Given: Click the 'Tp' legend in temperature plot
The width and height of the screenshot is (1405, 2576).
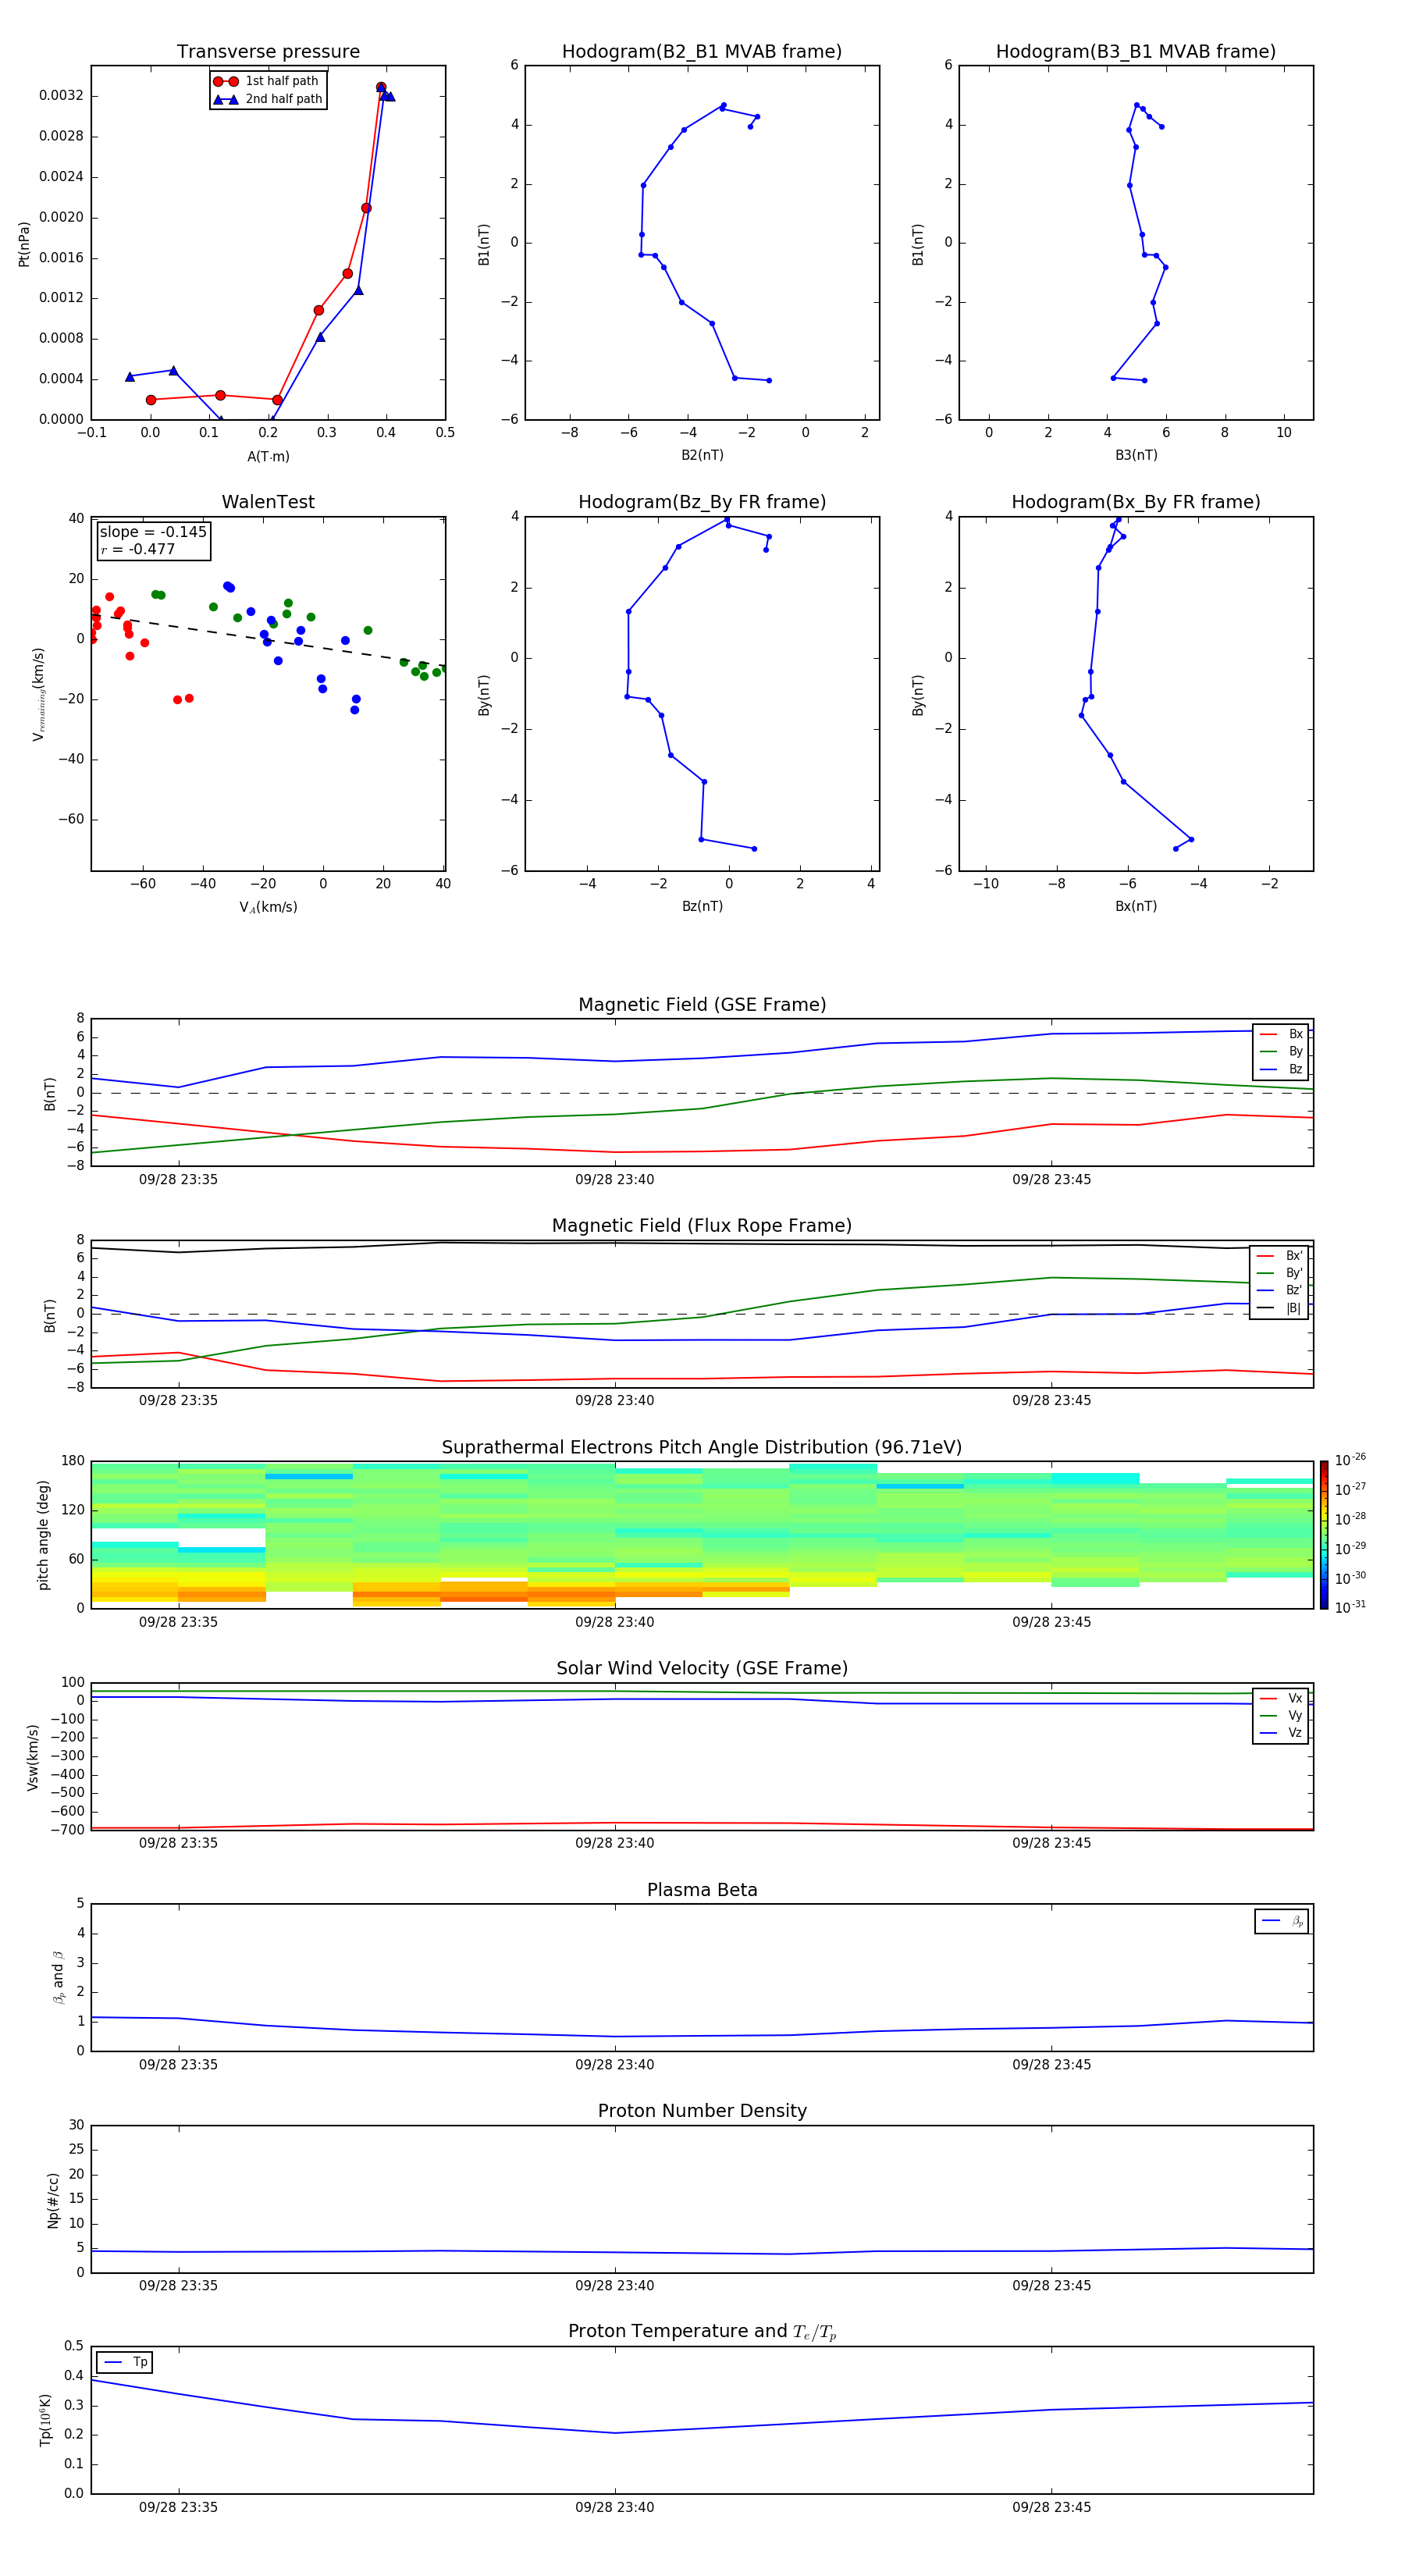Looking at the screenshot, I should 125,2362.
